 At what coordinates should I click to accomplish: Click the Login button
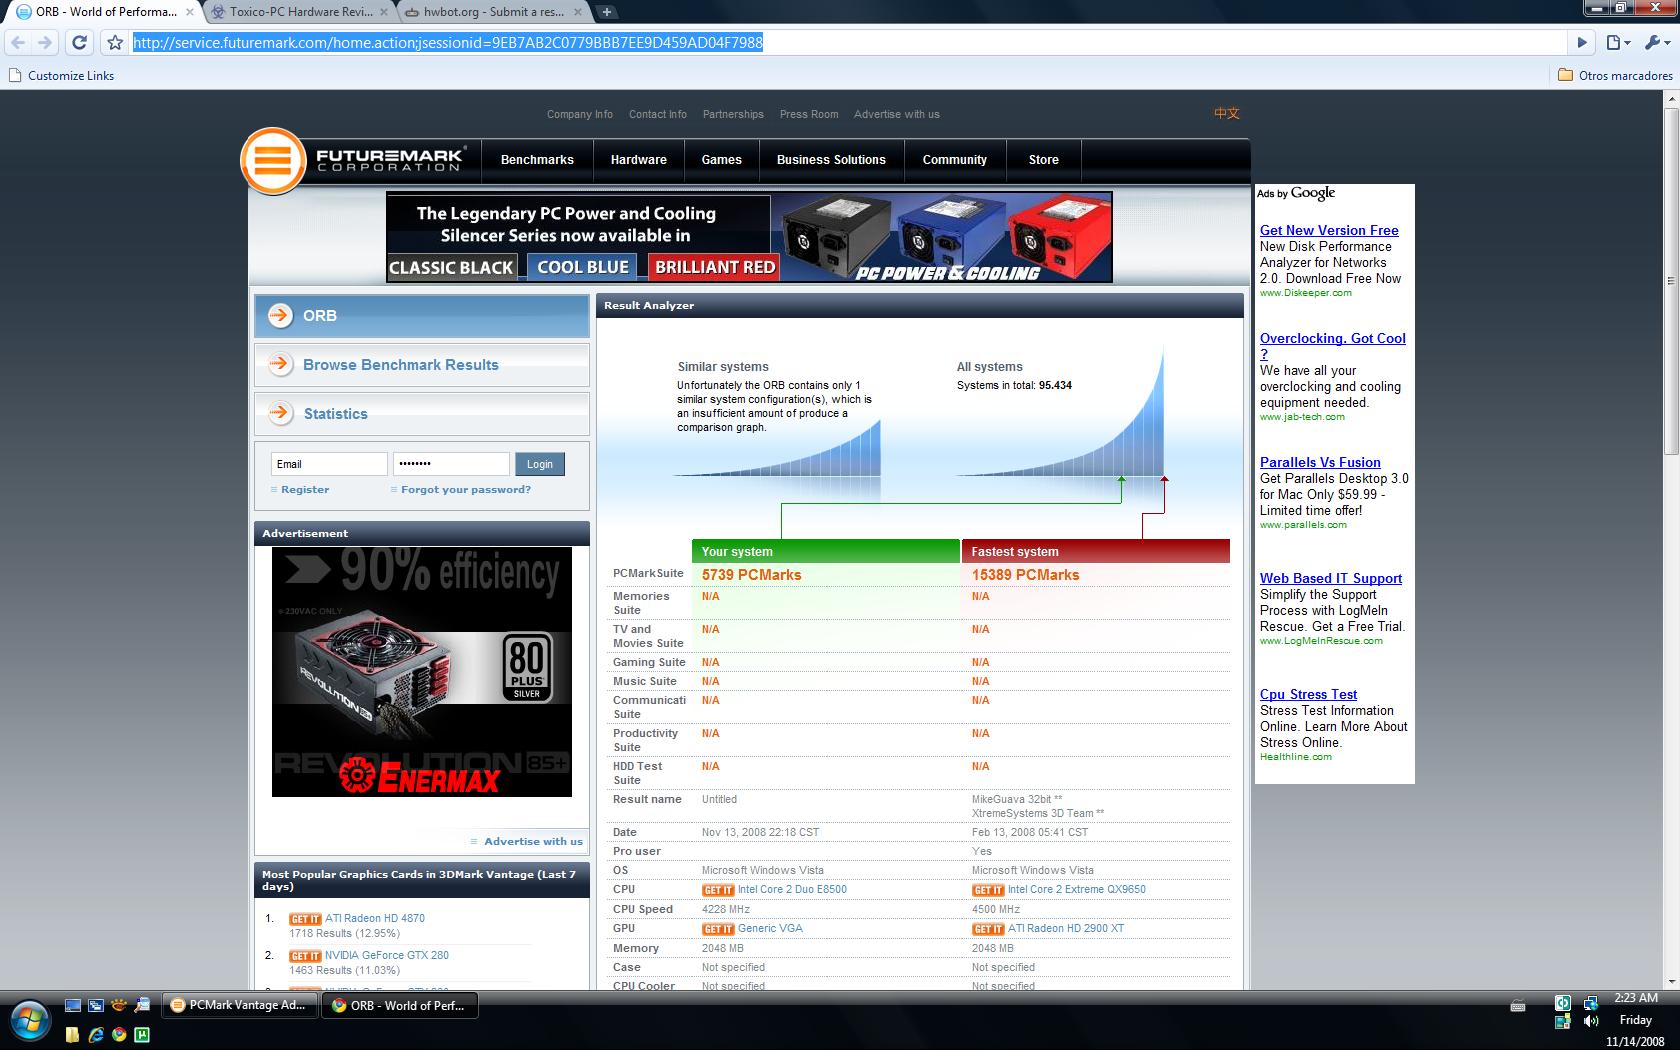coord(540,464)
